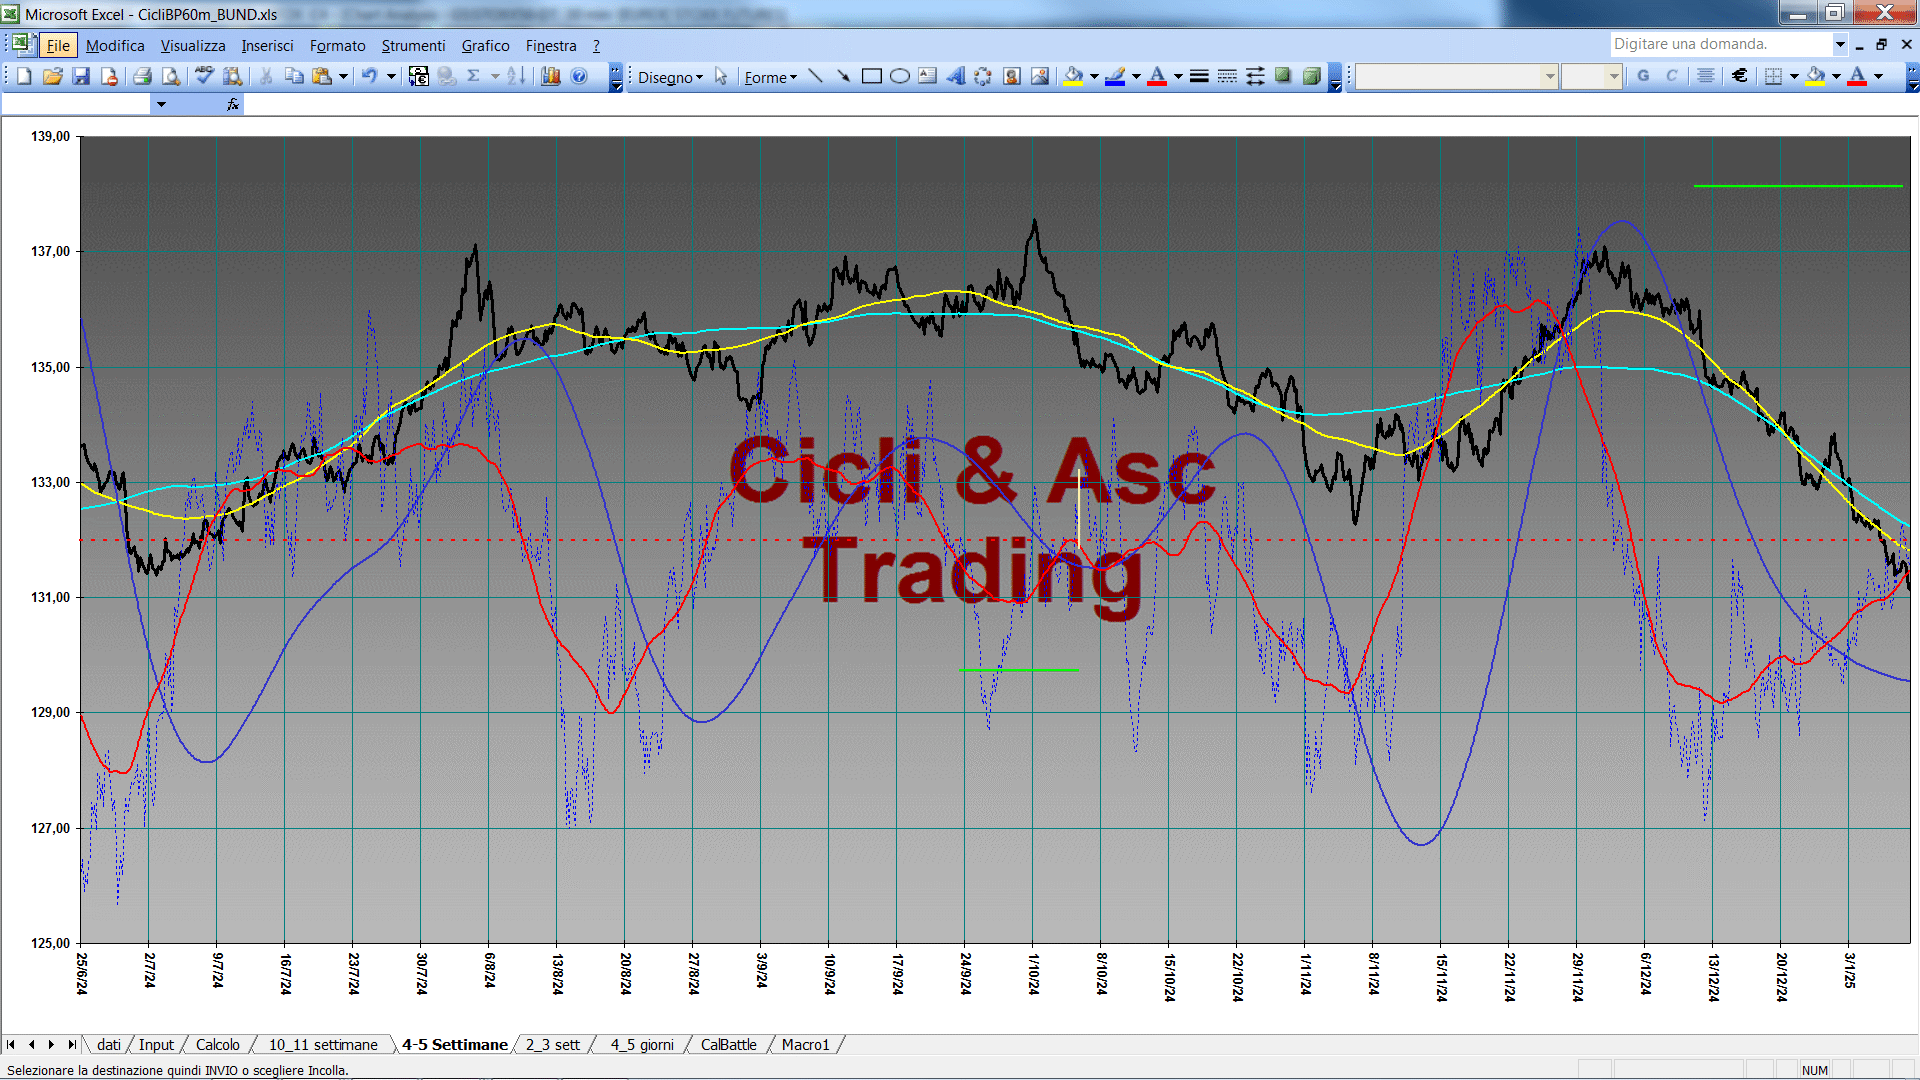Click the New workbook icon
Image resolution: width=1920 pixels, height=1080 pixels.
pyautogui.click(x=24, y=76)
